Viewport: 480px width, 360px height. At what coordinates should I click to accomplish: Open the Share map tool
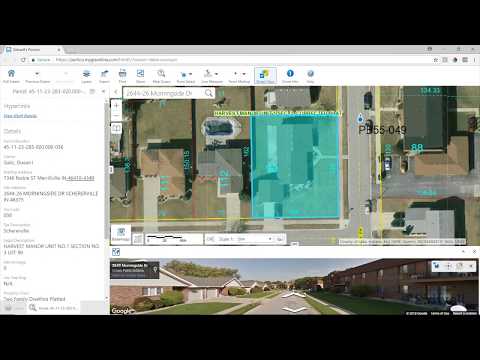click(140, 74)
